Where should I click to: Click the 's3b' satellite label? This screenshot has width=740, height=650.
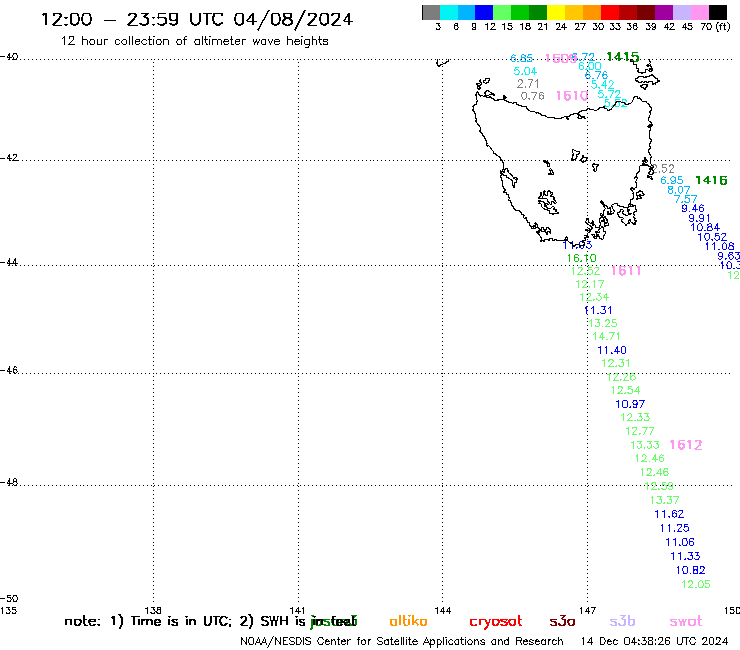(x=622, y=621)
